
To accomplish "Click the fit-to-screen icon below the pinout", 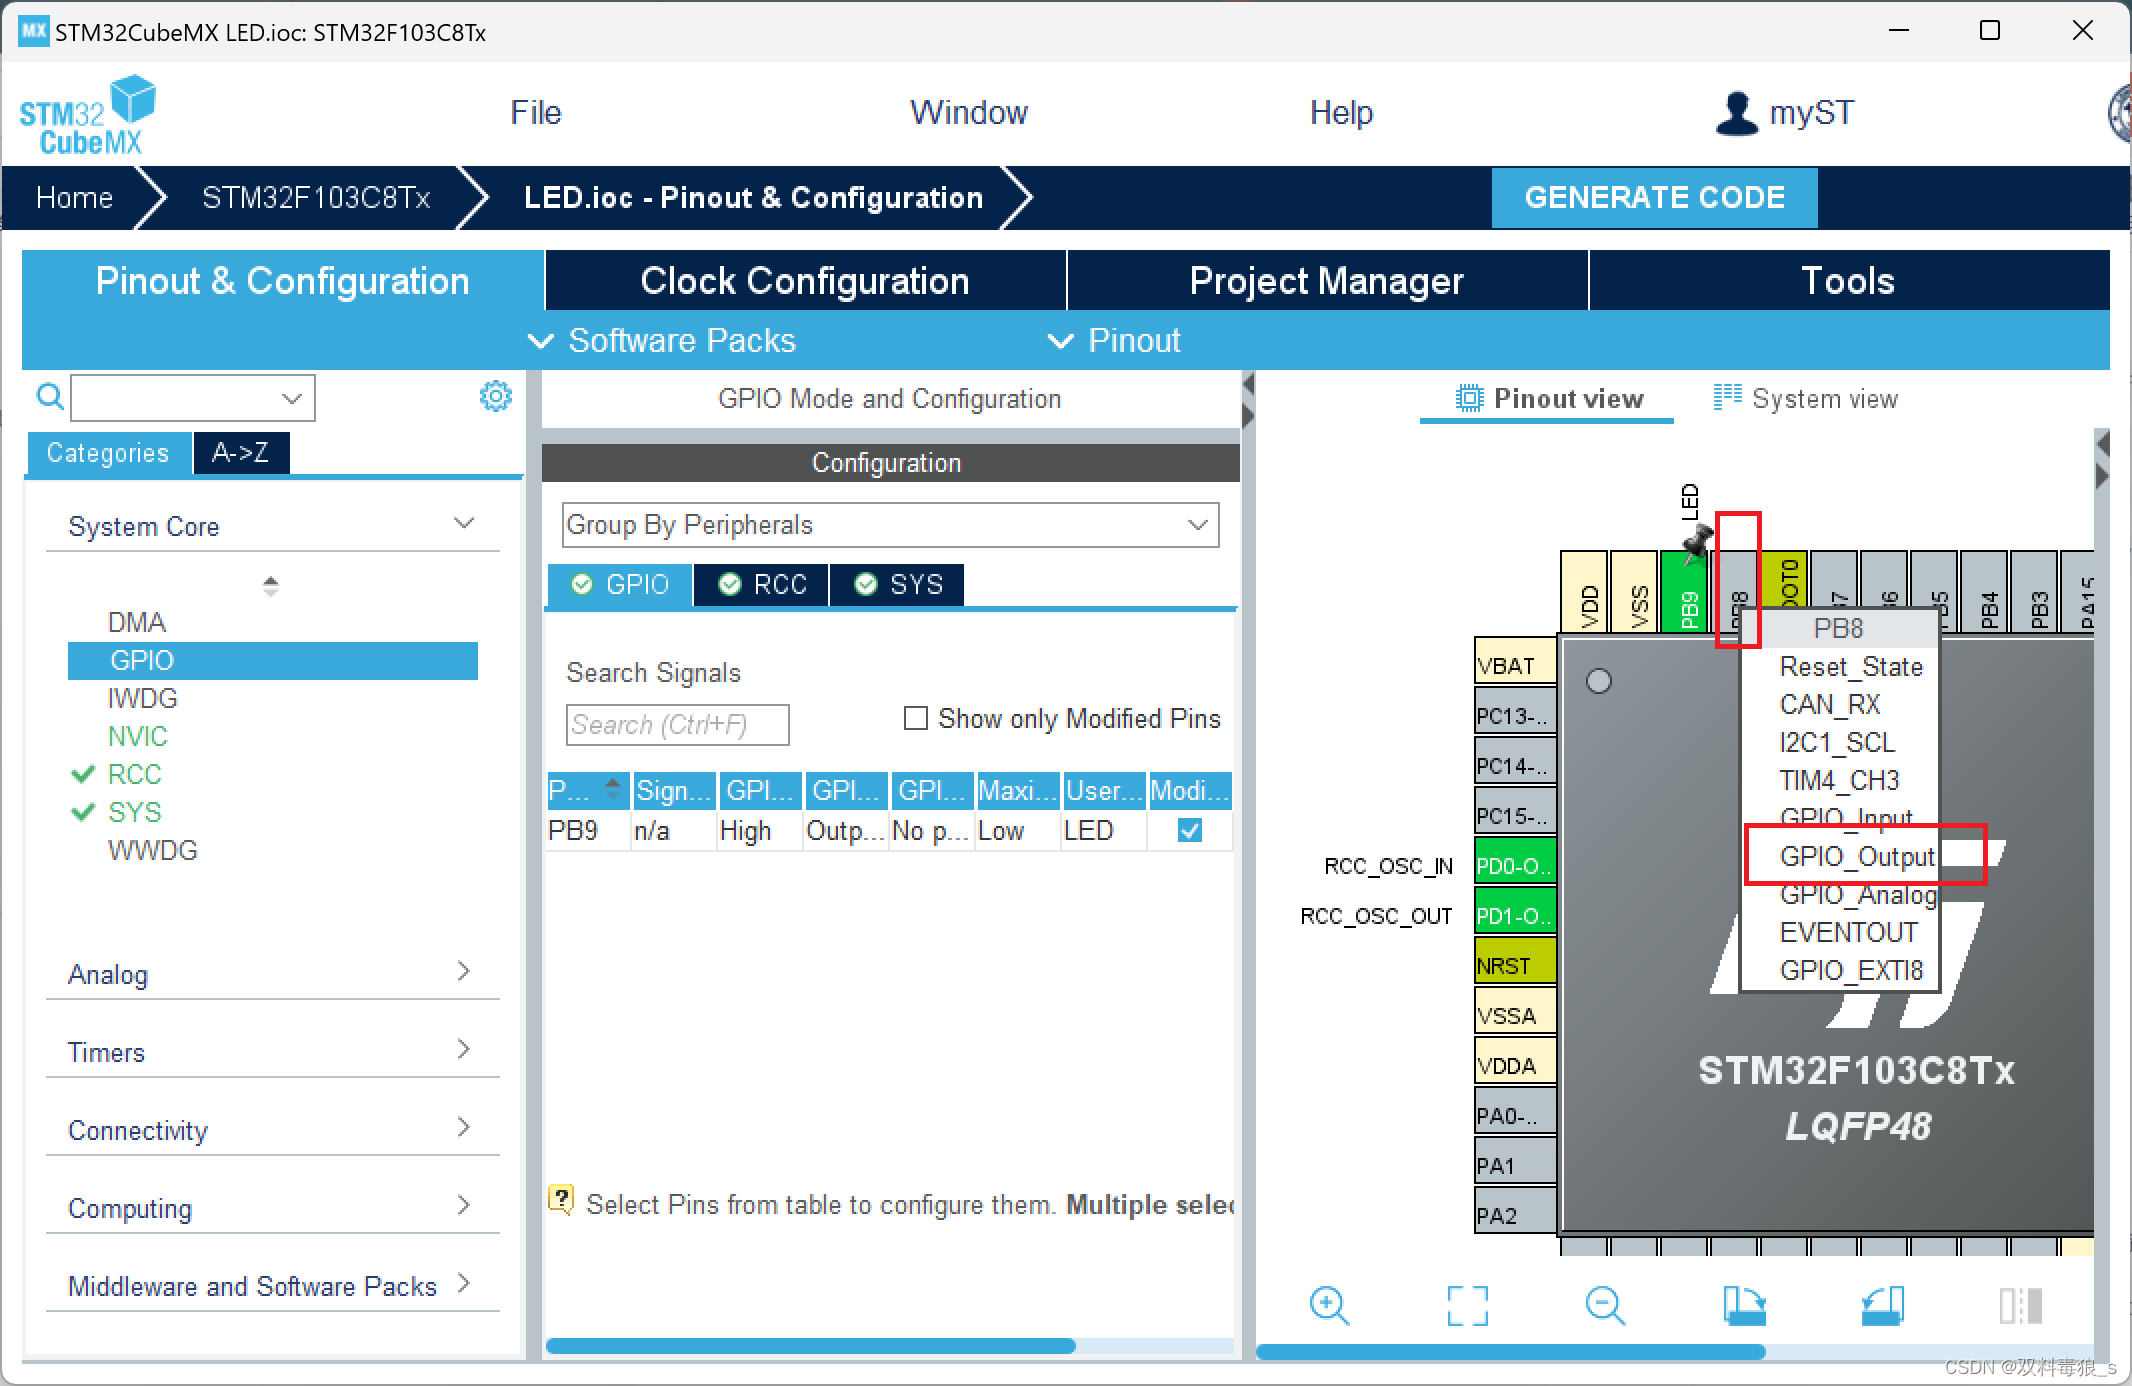I will click(1467, 1305).
